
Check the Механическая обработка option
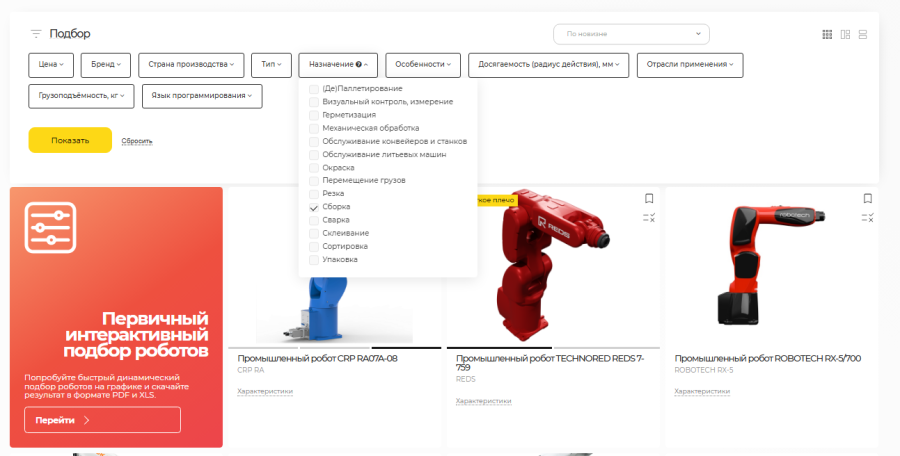[314, 129]
